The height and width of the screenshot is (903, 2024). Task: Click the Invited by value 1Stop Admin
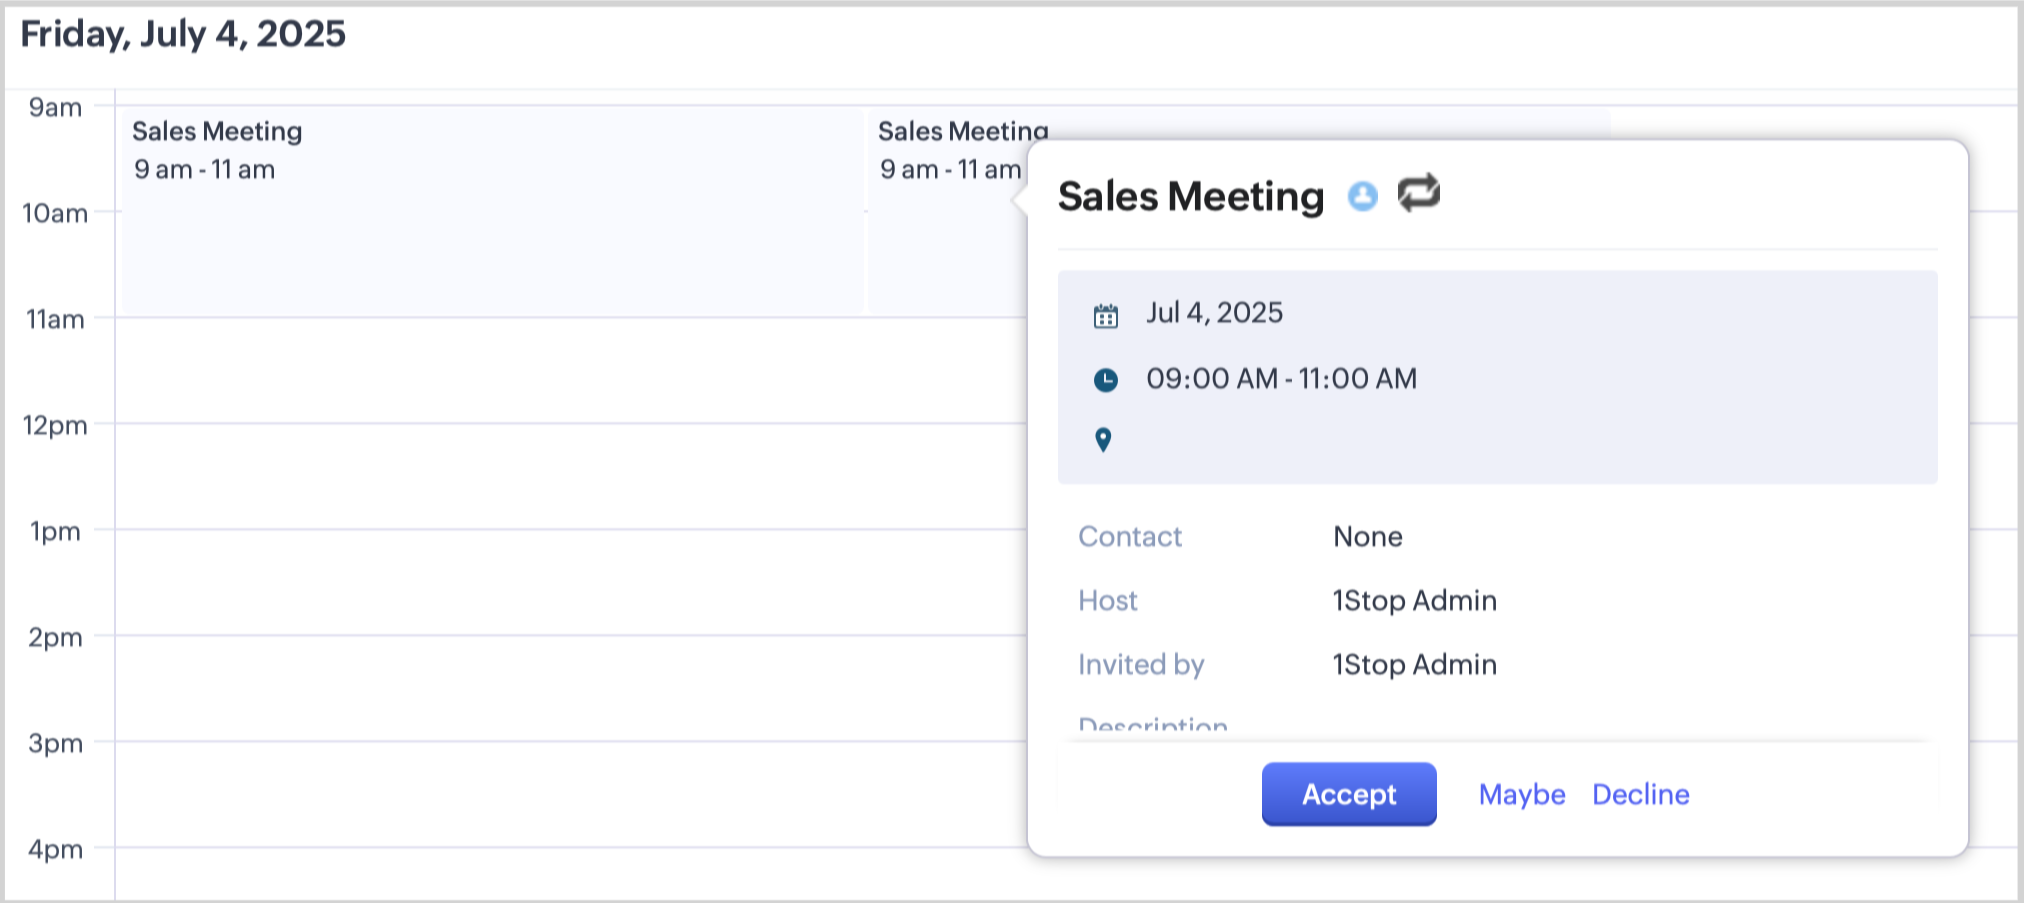coord(1414,664)
